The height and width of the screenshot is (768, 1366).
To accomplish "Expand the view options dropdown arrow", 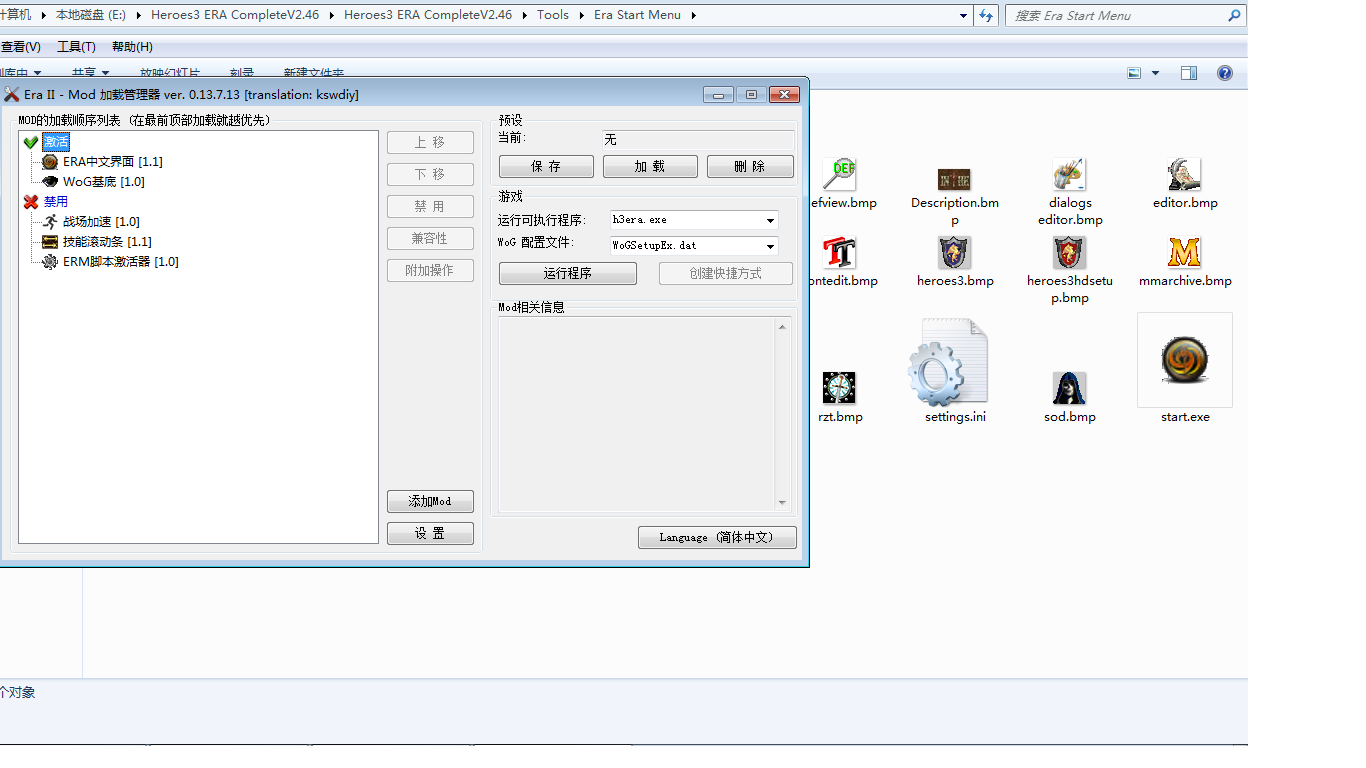I will click(x=1156, y=73).
